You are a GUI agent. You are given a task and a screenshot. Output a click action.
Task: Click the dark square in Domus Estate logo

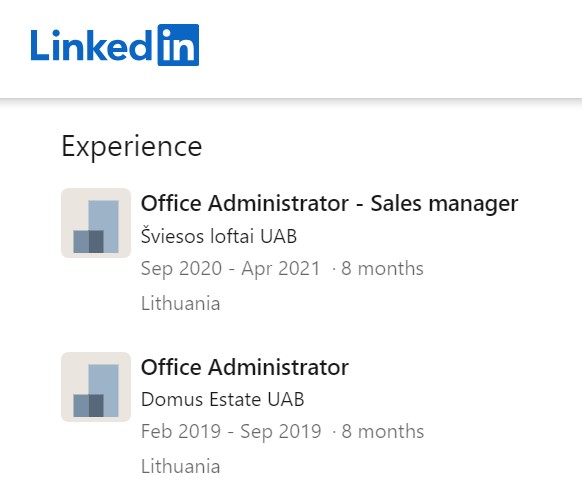click(x=96, y=405)
